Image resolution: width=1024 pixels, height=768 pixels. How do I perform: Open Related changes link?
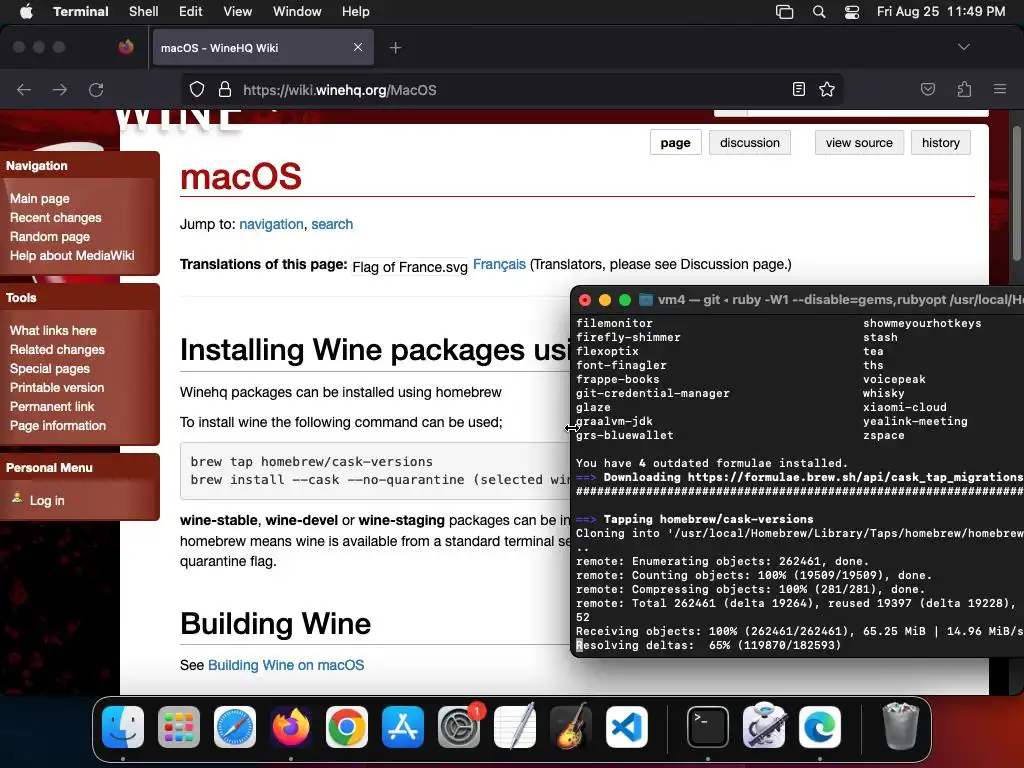click(x=57, y=349)
